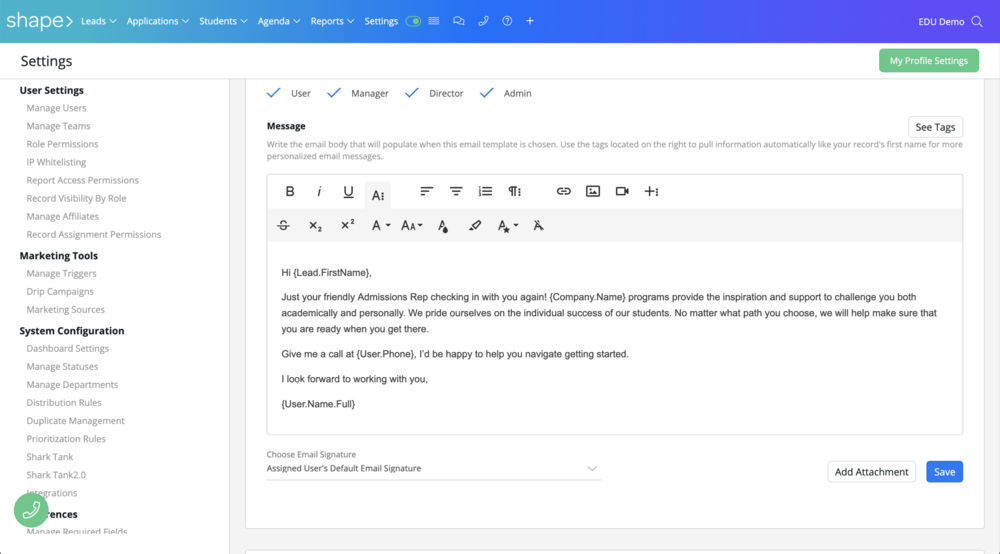Apply superscript formatting

347,225
